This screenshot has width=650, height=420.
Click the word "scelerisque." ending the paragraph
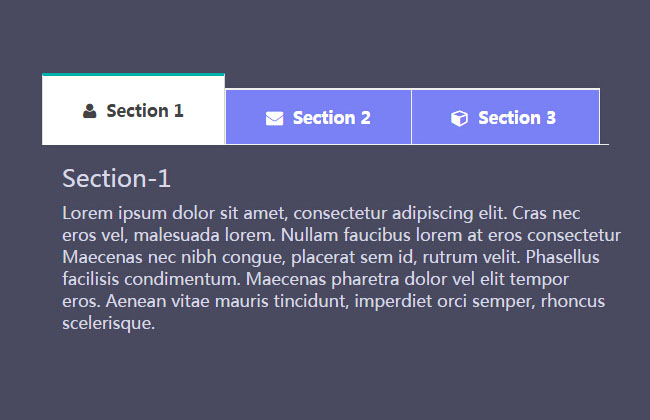(108, 323)
